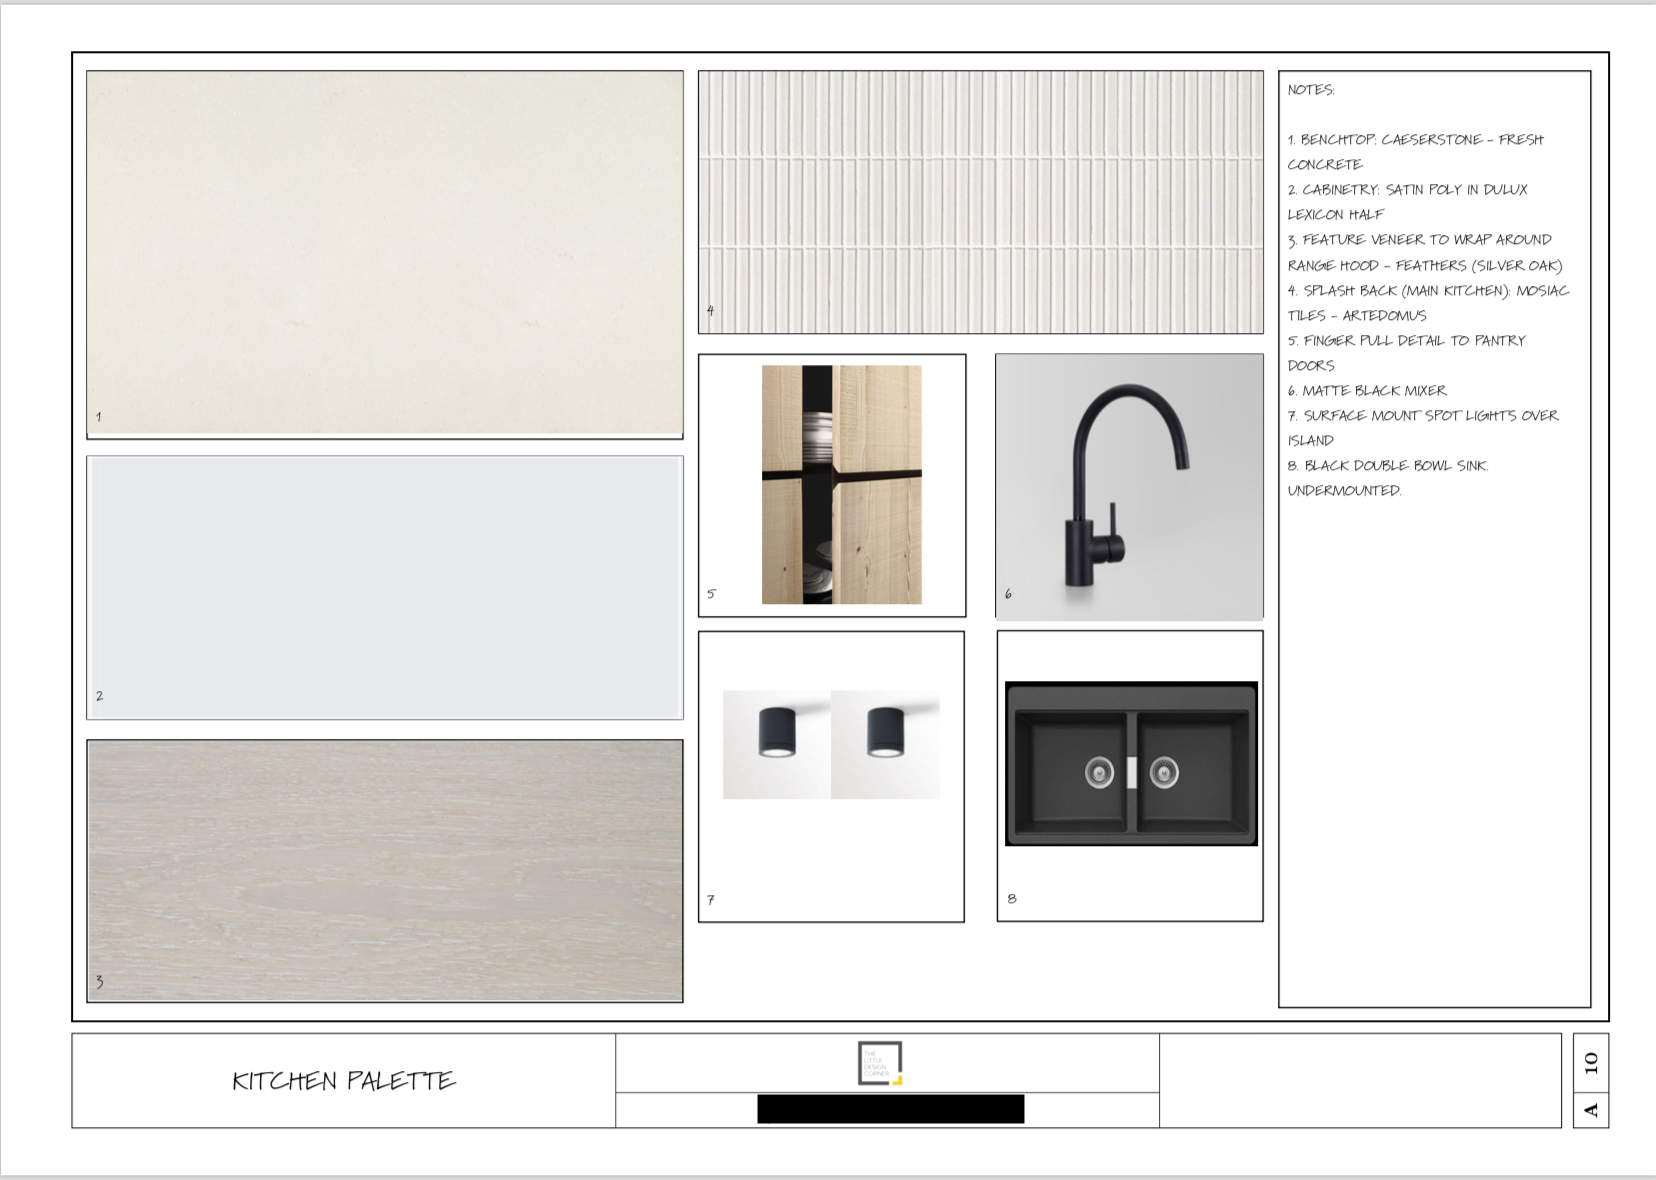This screenshot has width=1656, height=1180.
Task: Select the Caesarstone benchtop sample image numbered 1
Action: coord(385,254)
